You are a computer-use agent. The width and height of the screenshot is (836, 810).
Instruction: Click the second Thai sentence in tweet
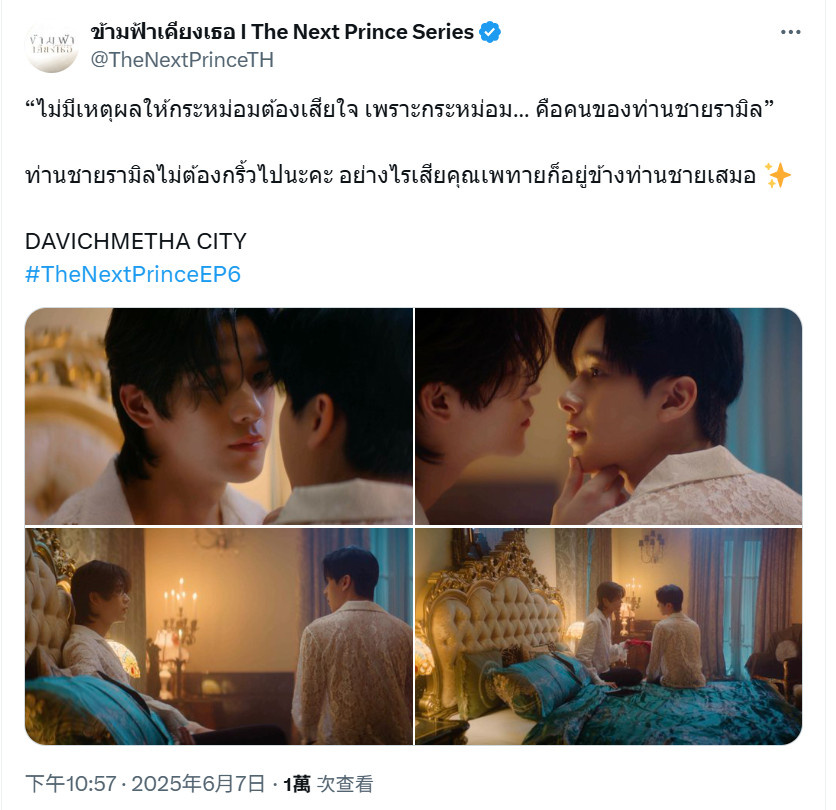click(x=390, y=175)
